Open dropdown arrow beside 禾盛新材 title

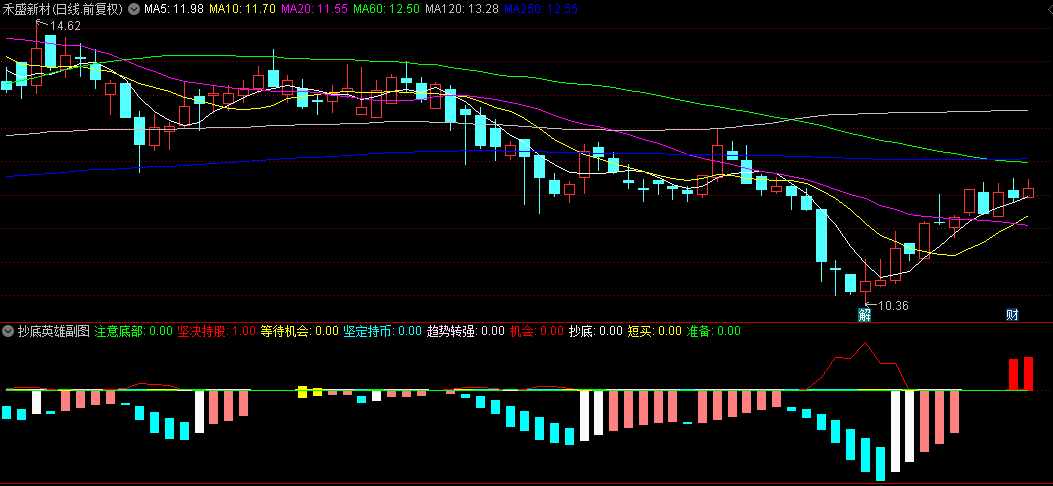(133, 9)
